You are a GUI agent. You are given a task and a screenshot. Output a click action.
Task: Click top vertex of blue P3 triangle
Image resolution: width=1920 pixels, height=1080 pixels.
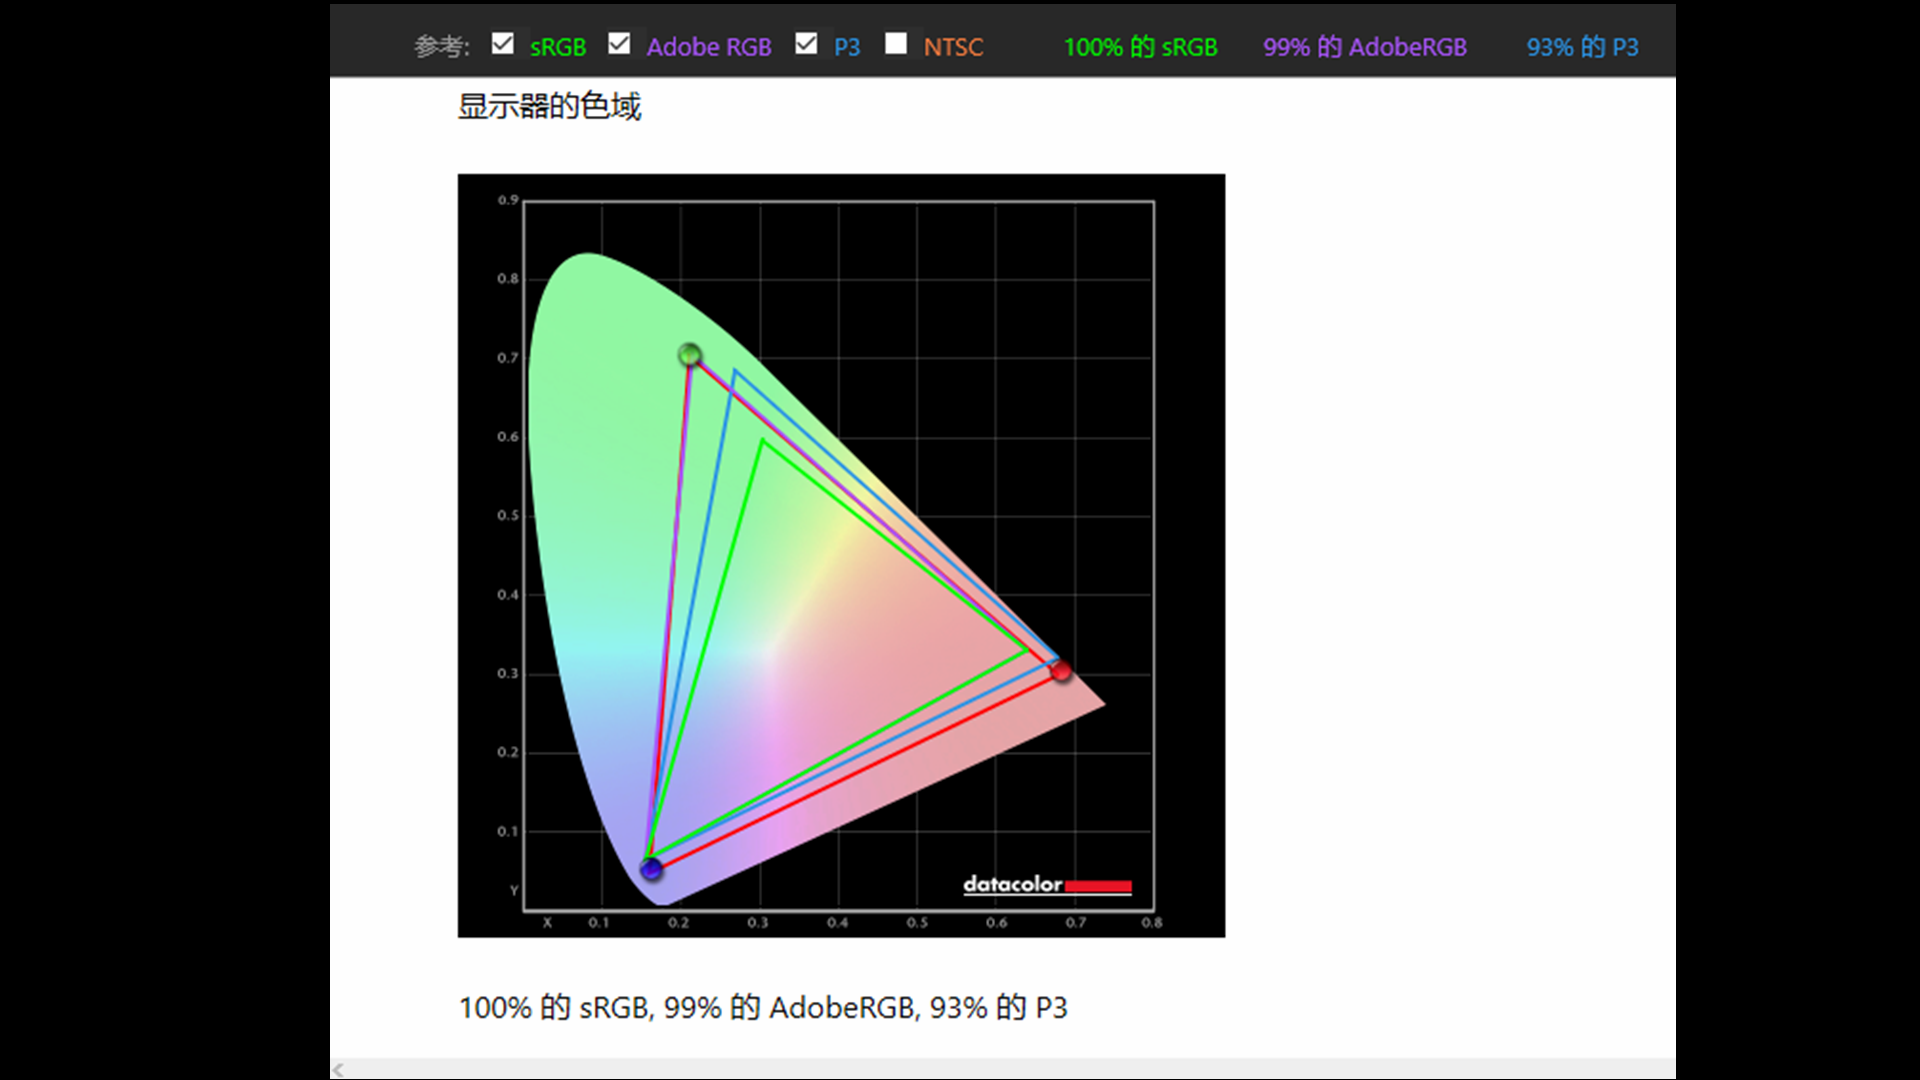(735, 371)
